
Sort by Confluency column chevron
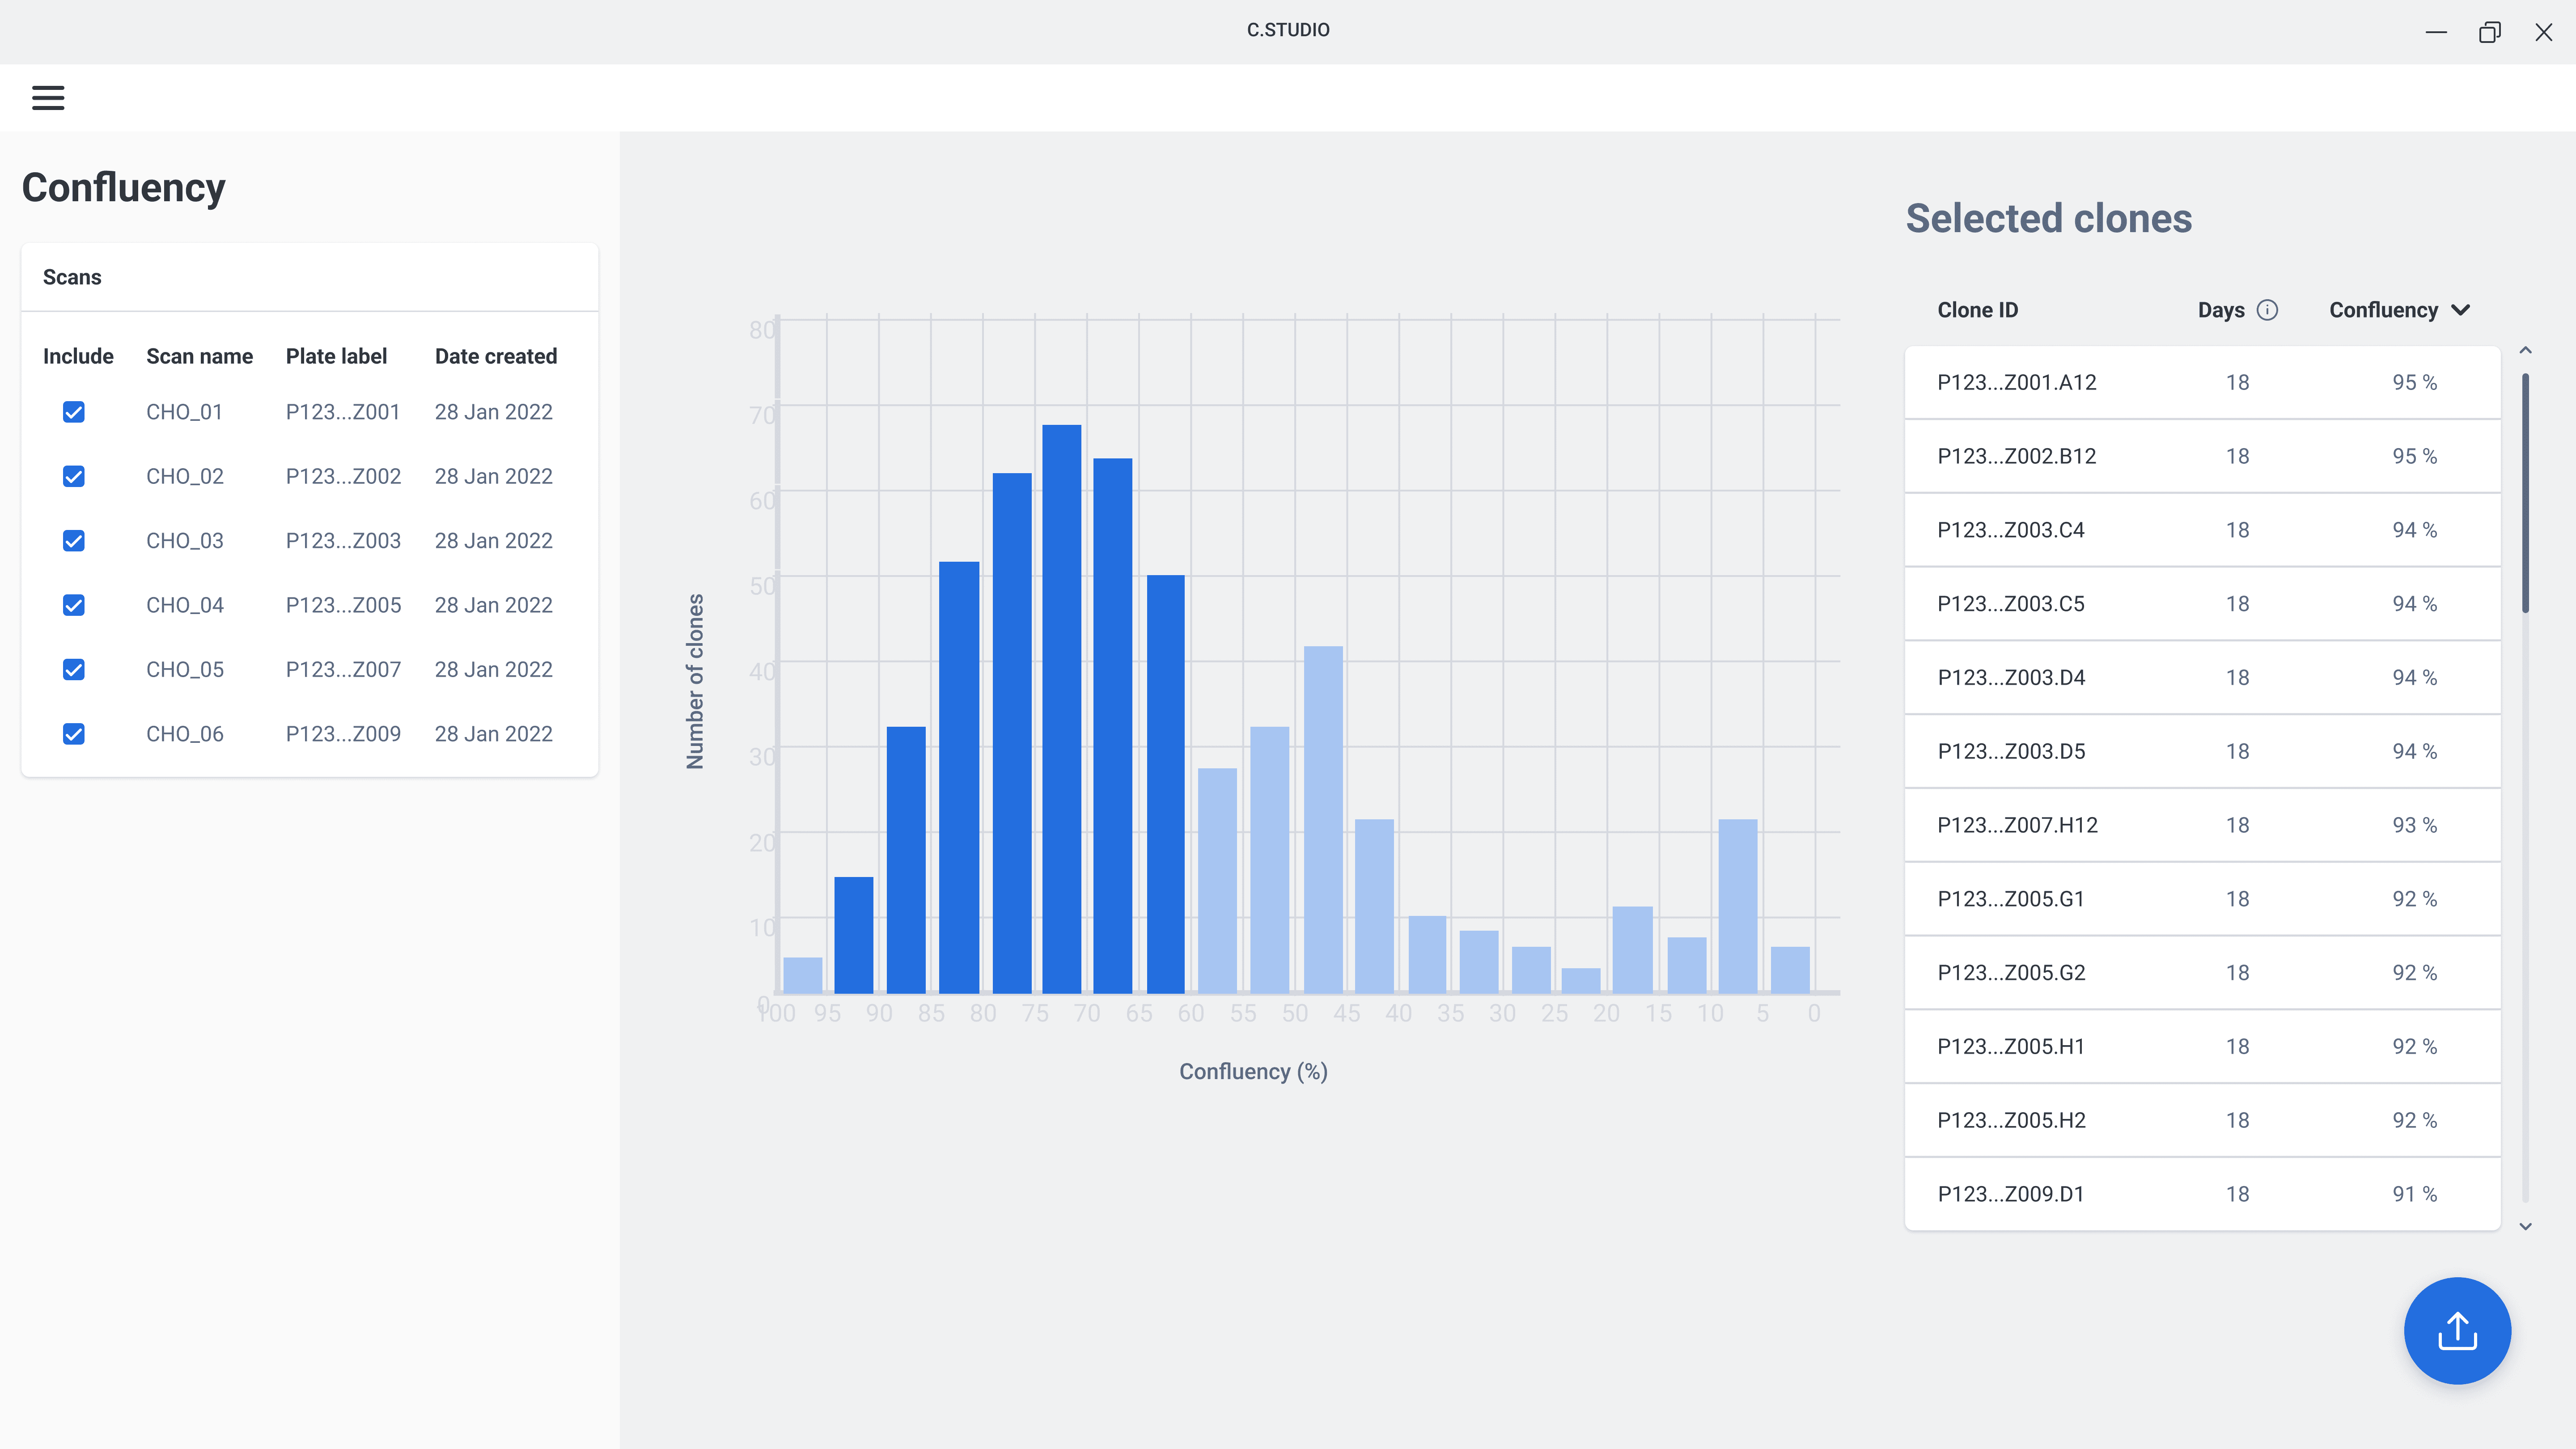(2461, 310)
